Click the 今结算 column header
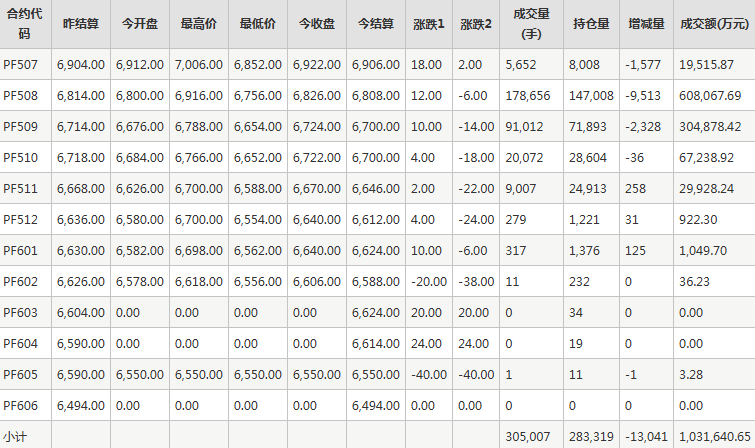The image size is (755, 448). pos(376,24)
